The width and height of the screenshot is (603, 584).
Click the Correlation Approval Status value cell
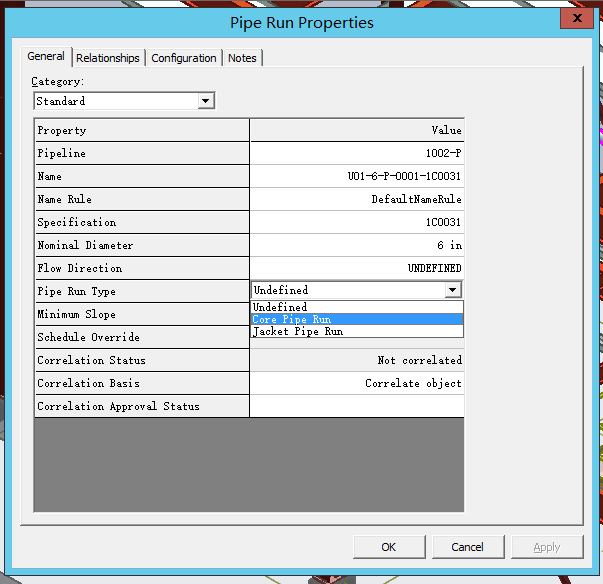(357, 406)
